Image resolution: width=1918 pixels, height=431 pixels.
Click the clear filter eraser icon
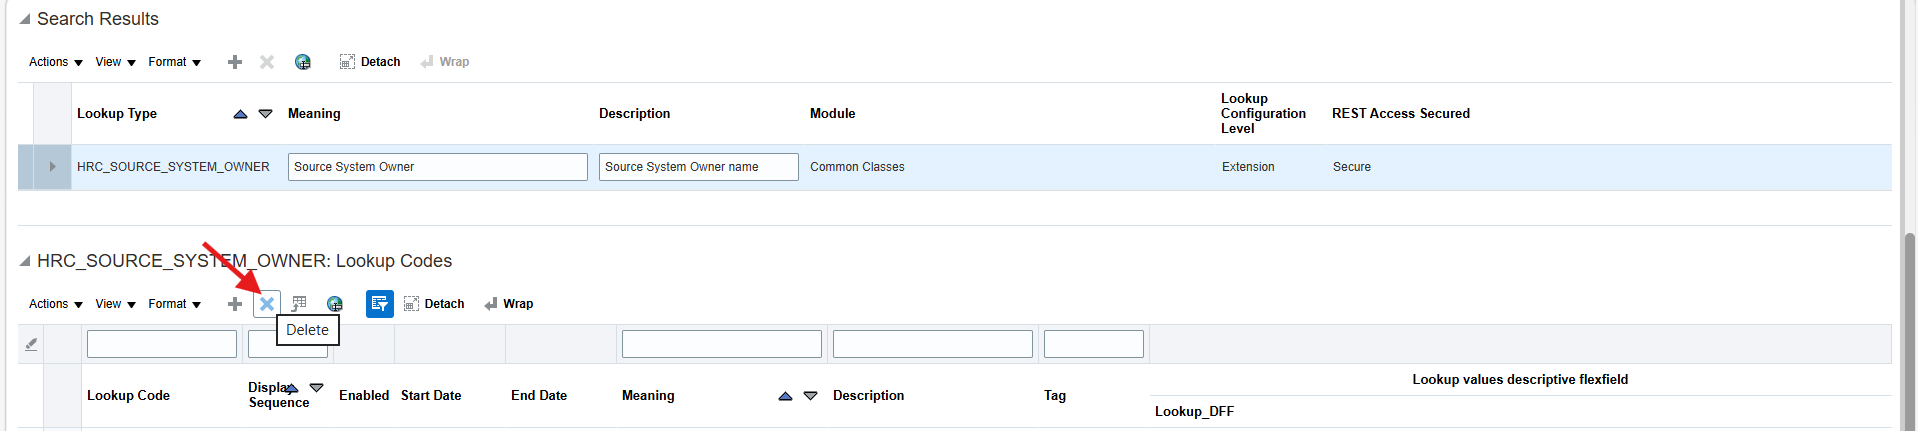click(31, 344)
